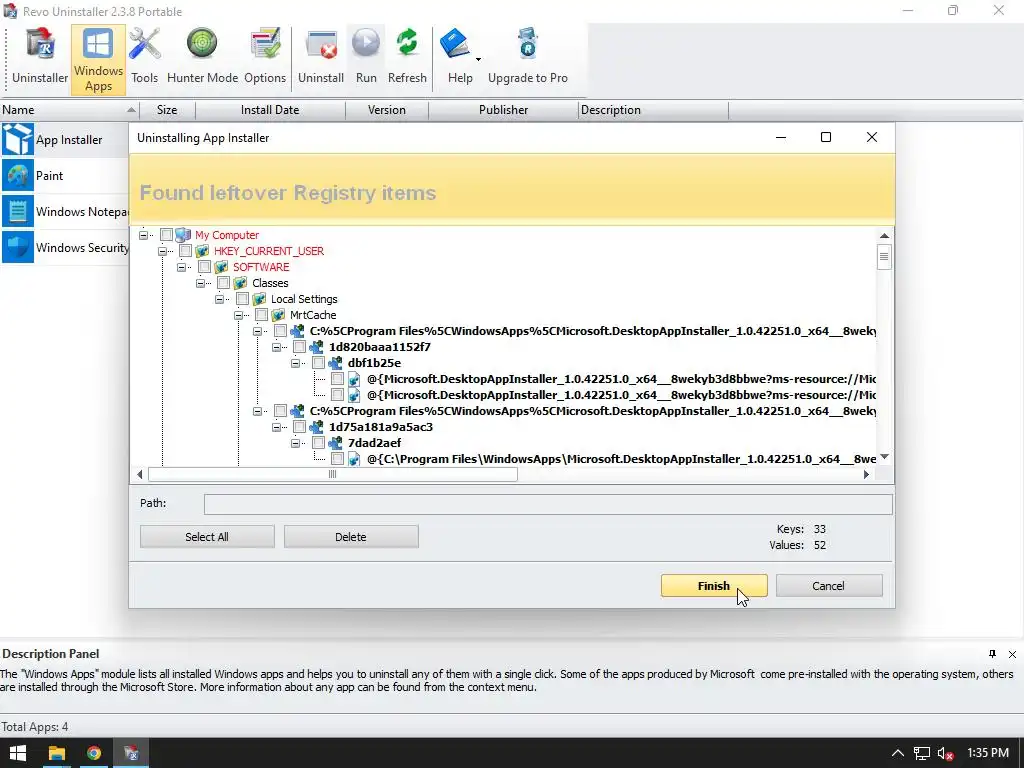Click the Path field
1024x768 pixels.
pos(548,504)
